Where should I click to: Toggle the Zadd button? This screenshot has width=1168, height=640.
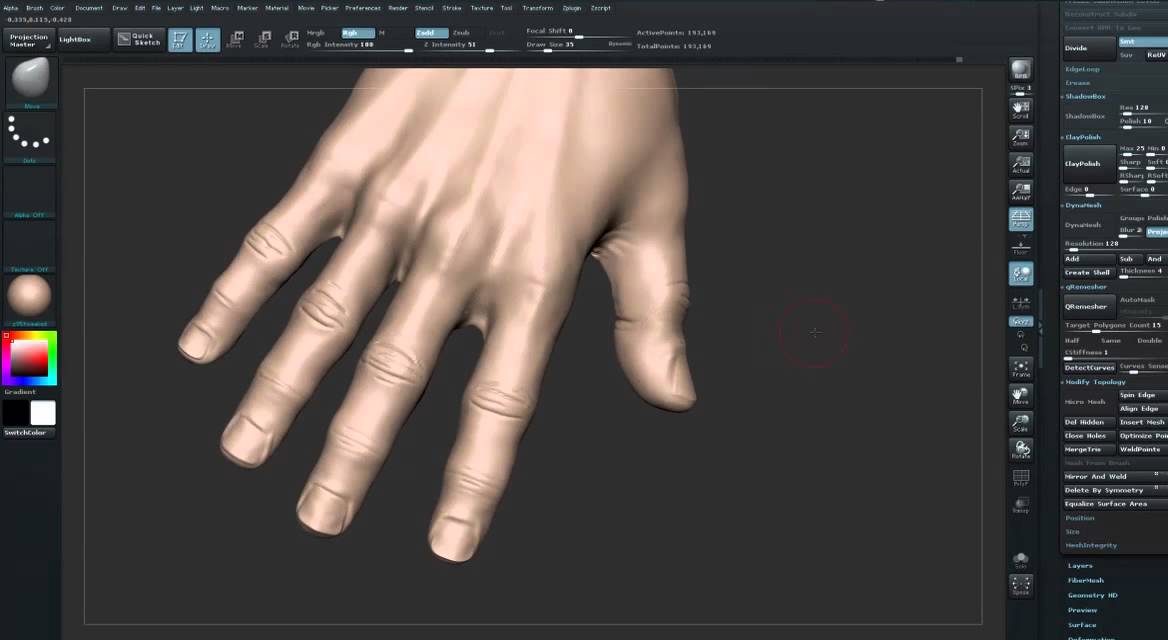pyautogui.click(x=431, y=33)
